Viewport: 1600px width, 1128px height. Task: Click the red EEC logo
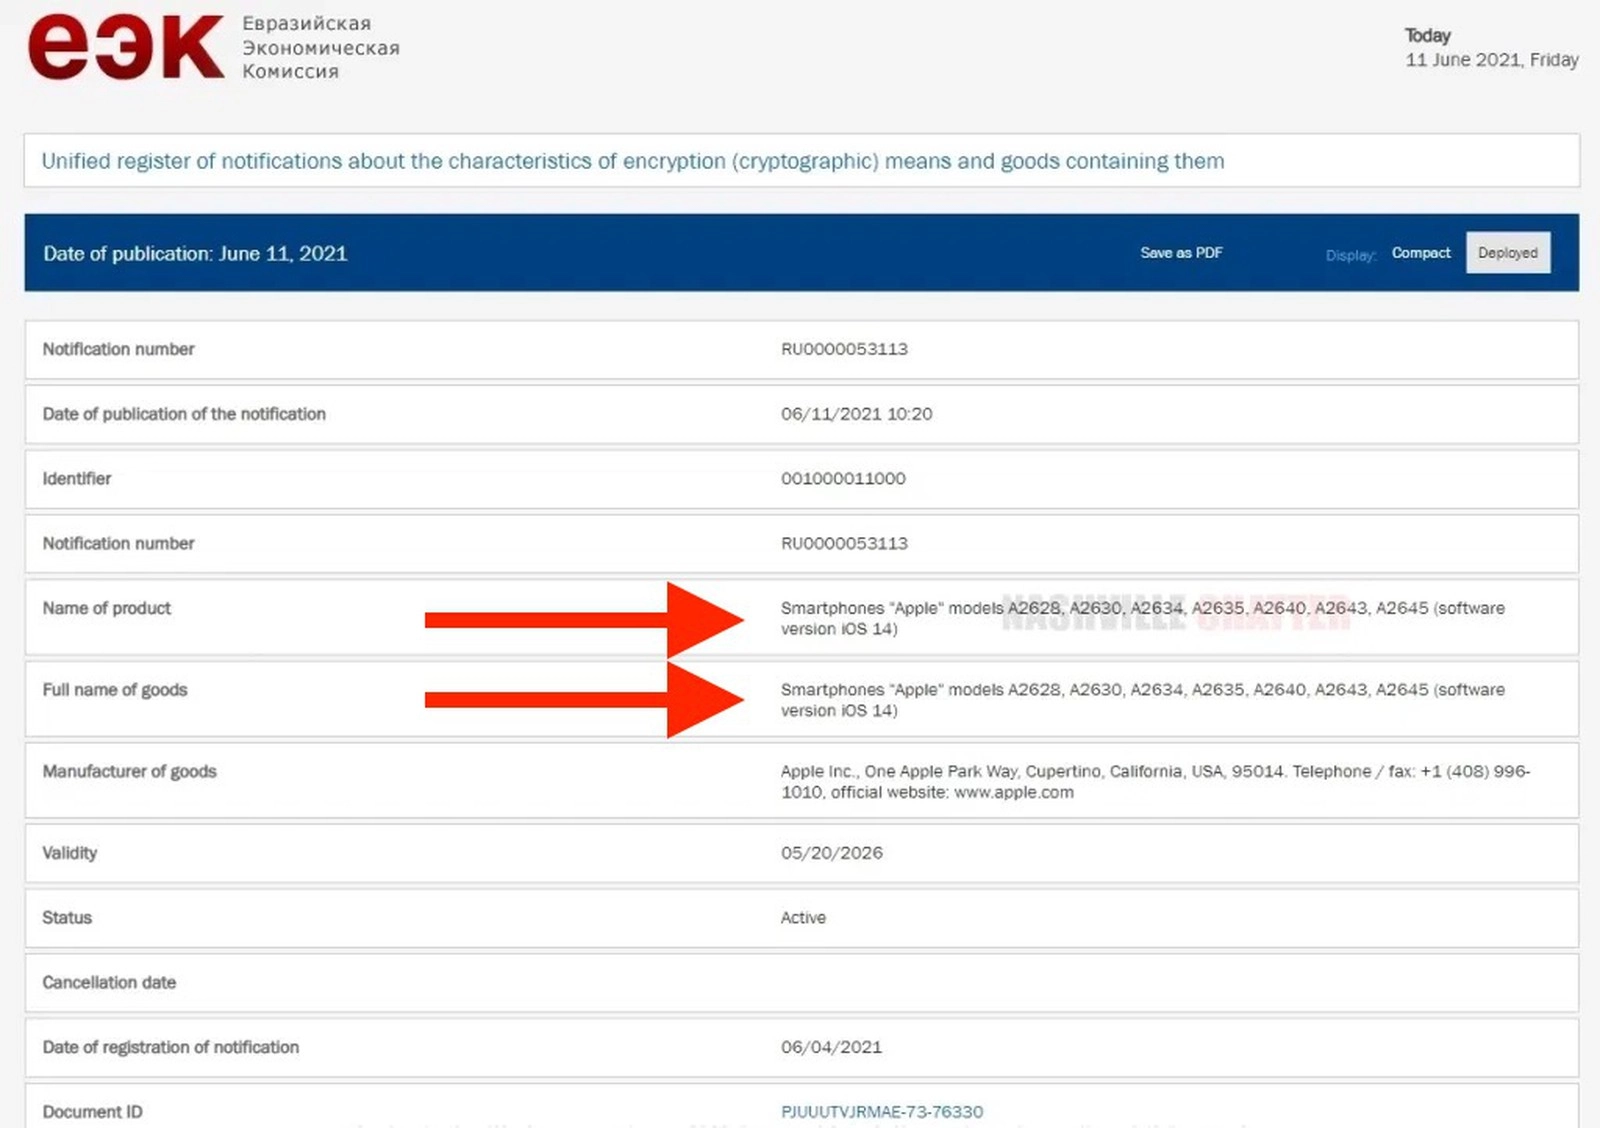coord(125,47)
